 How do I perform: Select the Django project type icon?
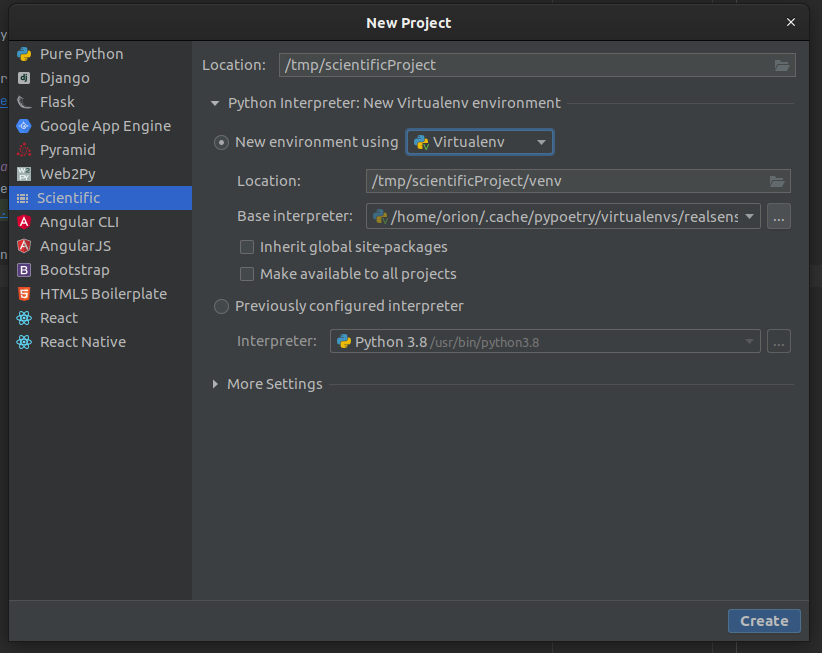24,78
